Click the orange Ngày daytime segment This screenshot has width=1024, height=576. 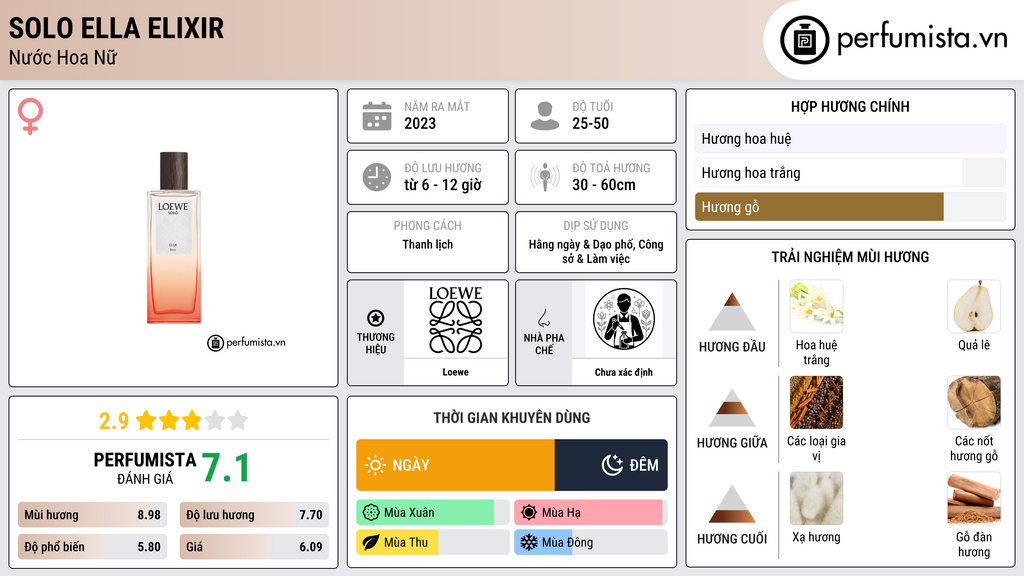point(455,465)
